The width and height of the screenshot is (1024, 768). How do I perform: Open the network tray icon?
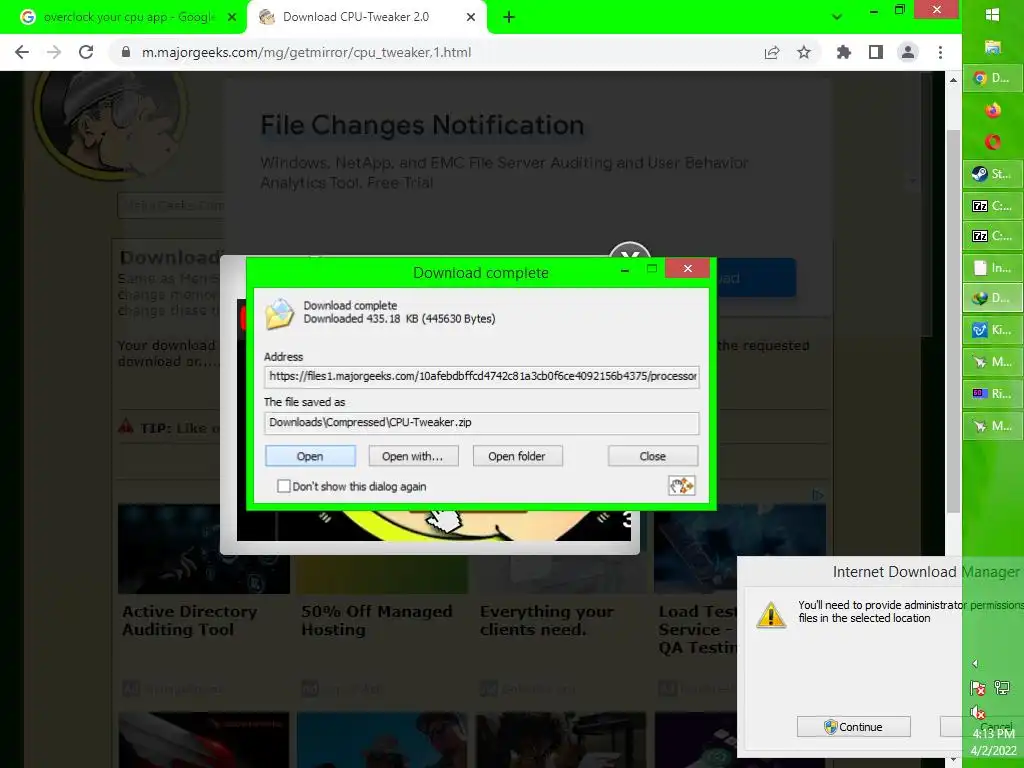1002,687
